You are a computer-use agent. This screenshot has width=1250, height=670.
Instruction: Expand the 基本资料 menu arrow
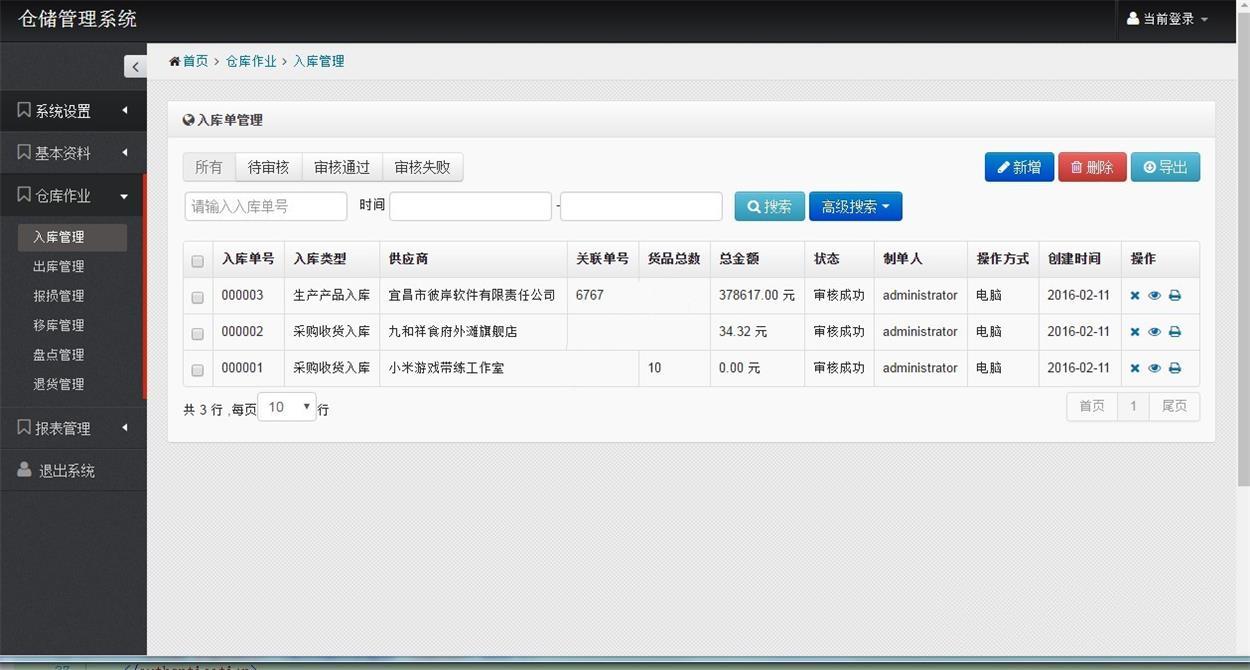(125, 152)
